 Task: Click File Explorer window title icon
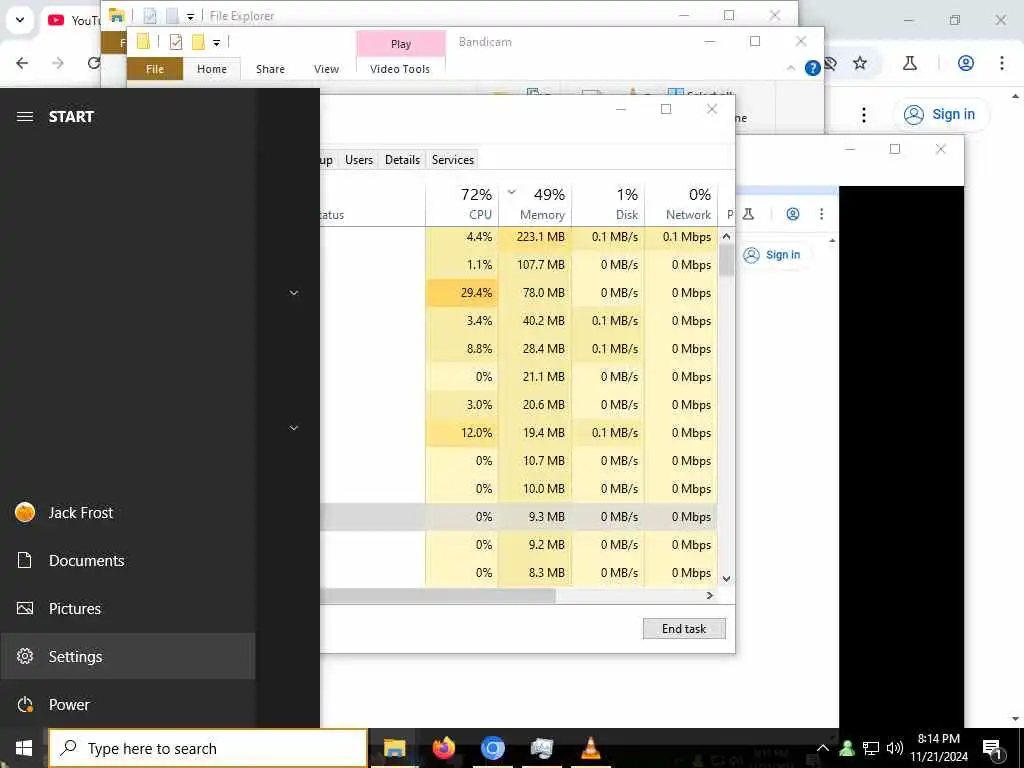116,15
